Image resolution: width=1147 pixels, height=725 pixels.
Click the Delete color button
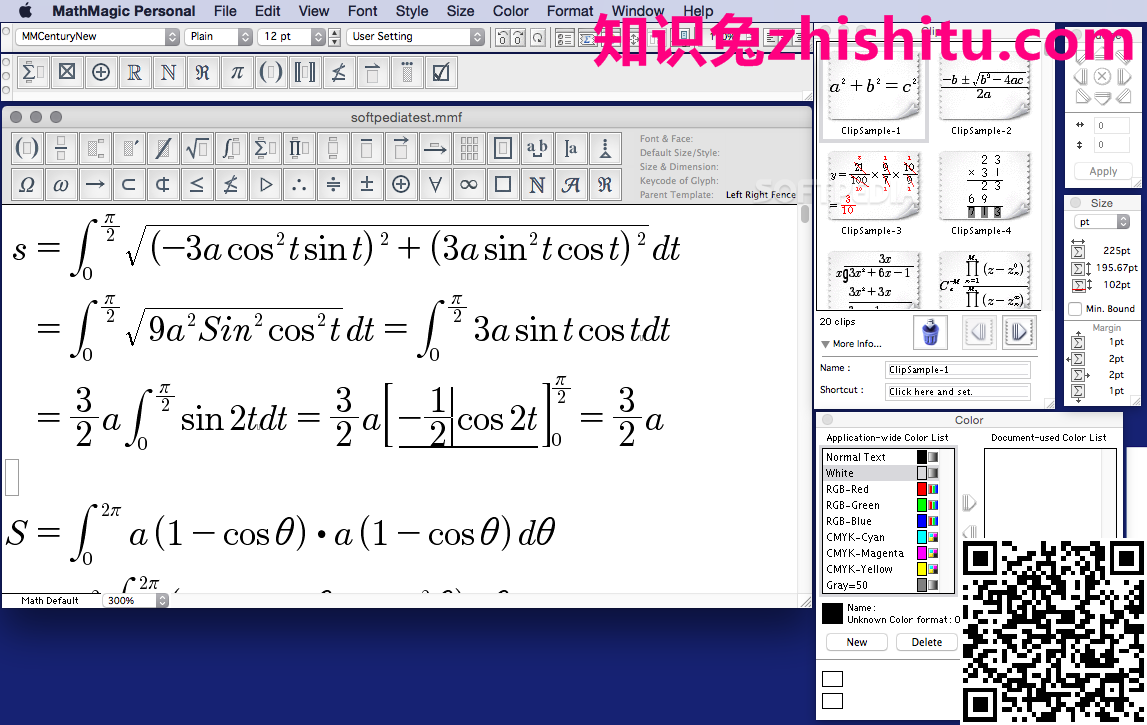(927, 642)
